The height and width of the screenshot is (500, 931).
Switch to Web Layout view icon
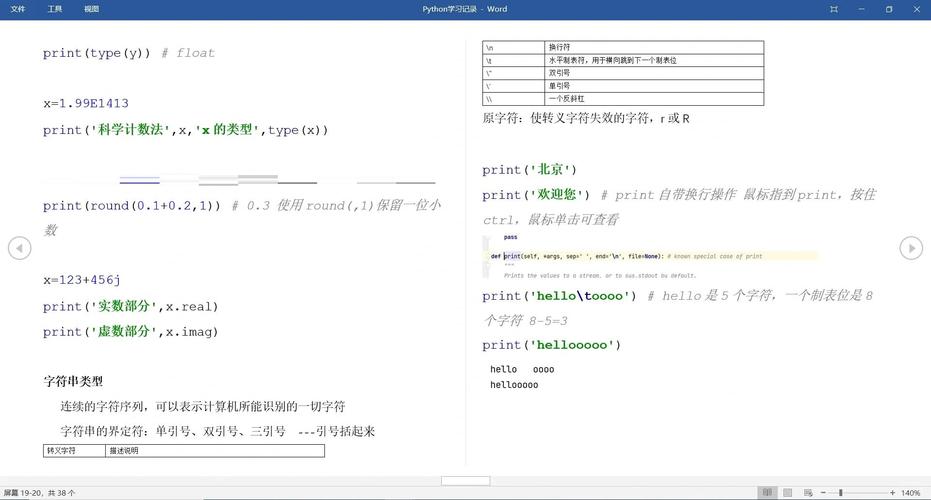tap(808, 492)
